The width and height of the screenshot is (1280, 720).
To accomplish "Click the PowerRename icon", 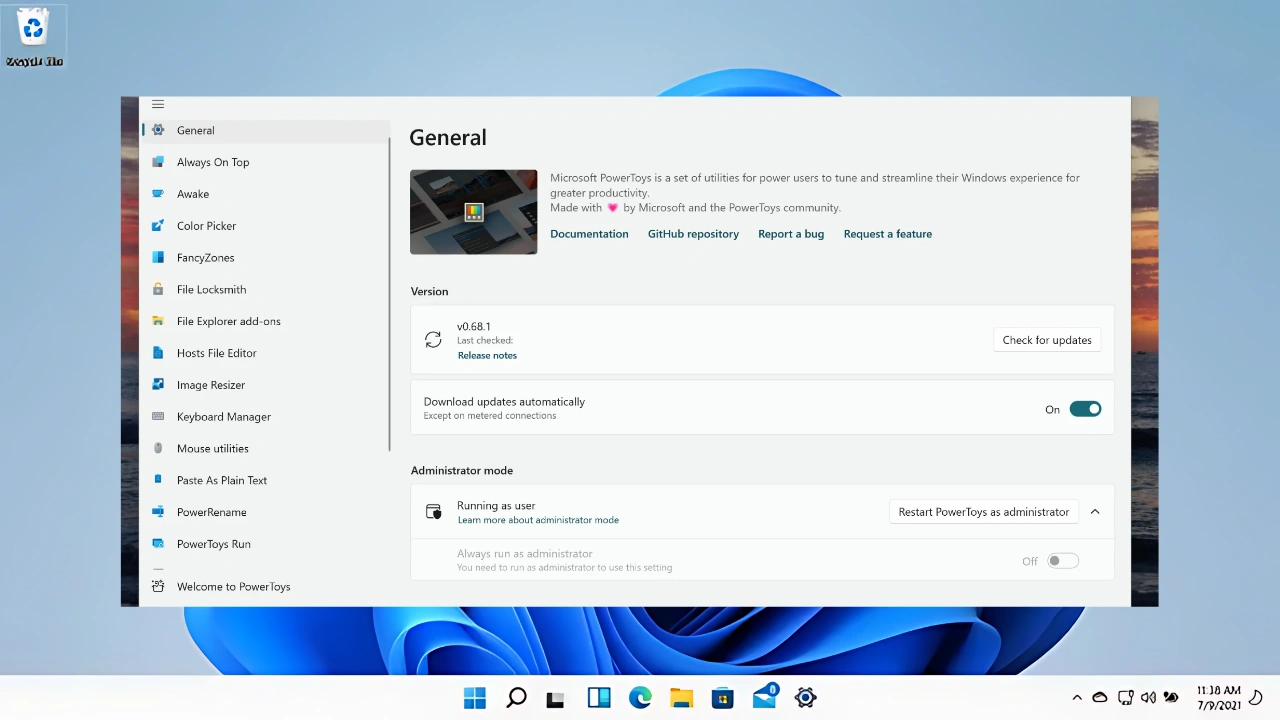I will [158, 512].
